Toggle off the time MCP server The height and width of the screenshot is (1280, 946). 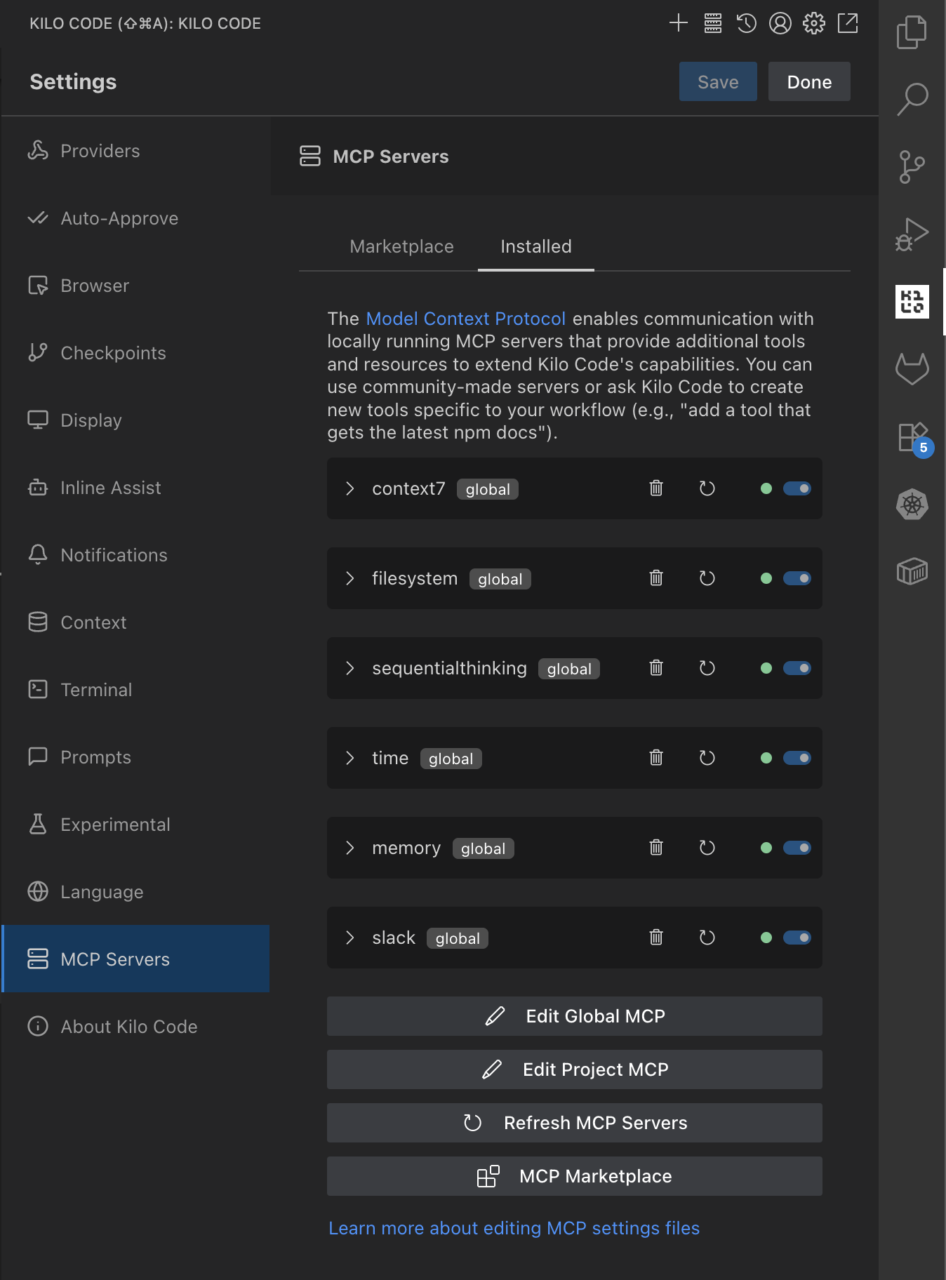point(797,758)
